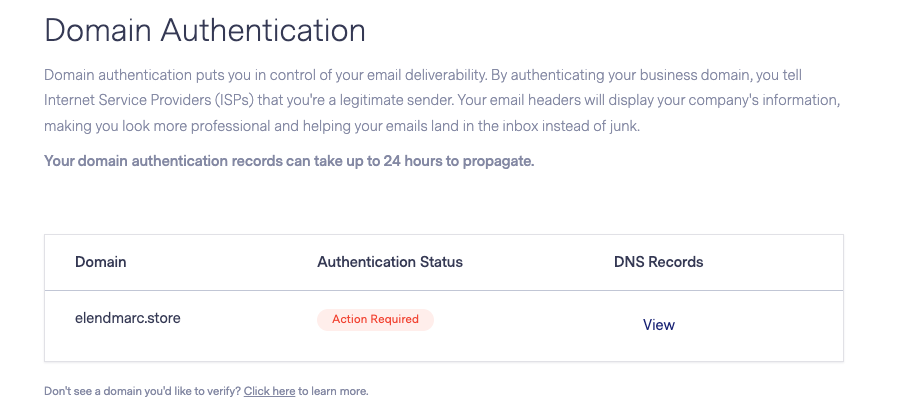Open the View link for DNS records
The width and height of the screenshot is (913, 406).
[x=658, y=325]
